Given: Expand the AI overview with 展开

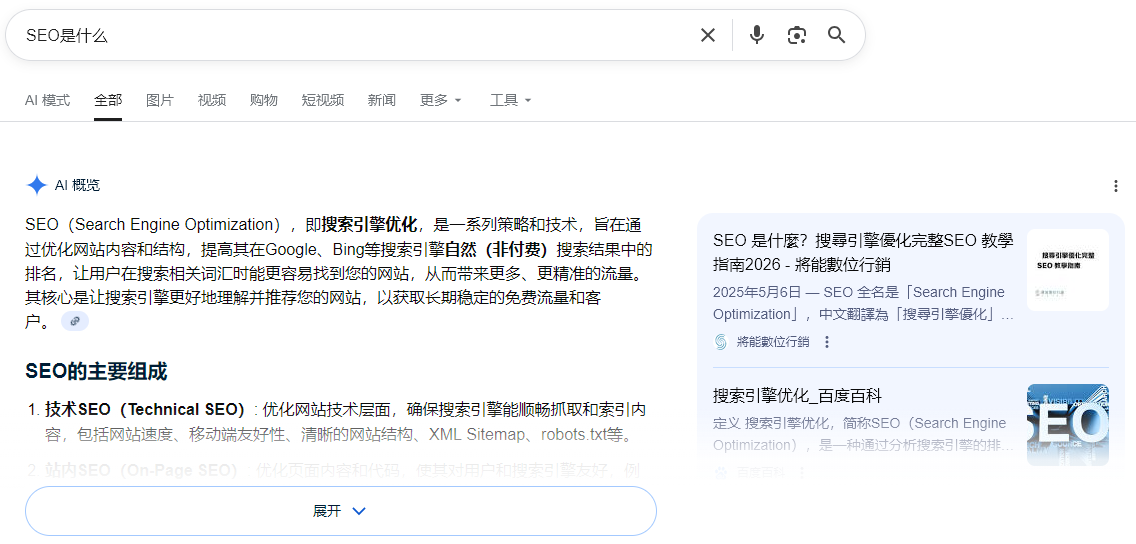Looking at the screenshot, I should (x=340, y=511).
